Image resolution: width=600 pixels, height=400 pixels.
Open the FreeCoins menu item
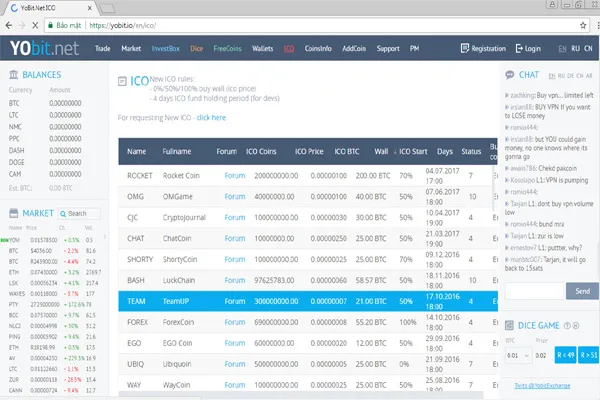[x=227, y=49]
